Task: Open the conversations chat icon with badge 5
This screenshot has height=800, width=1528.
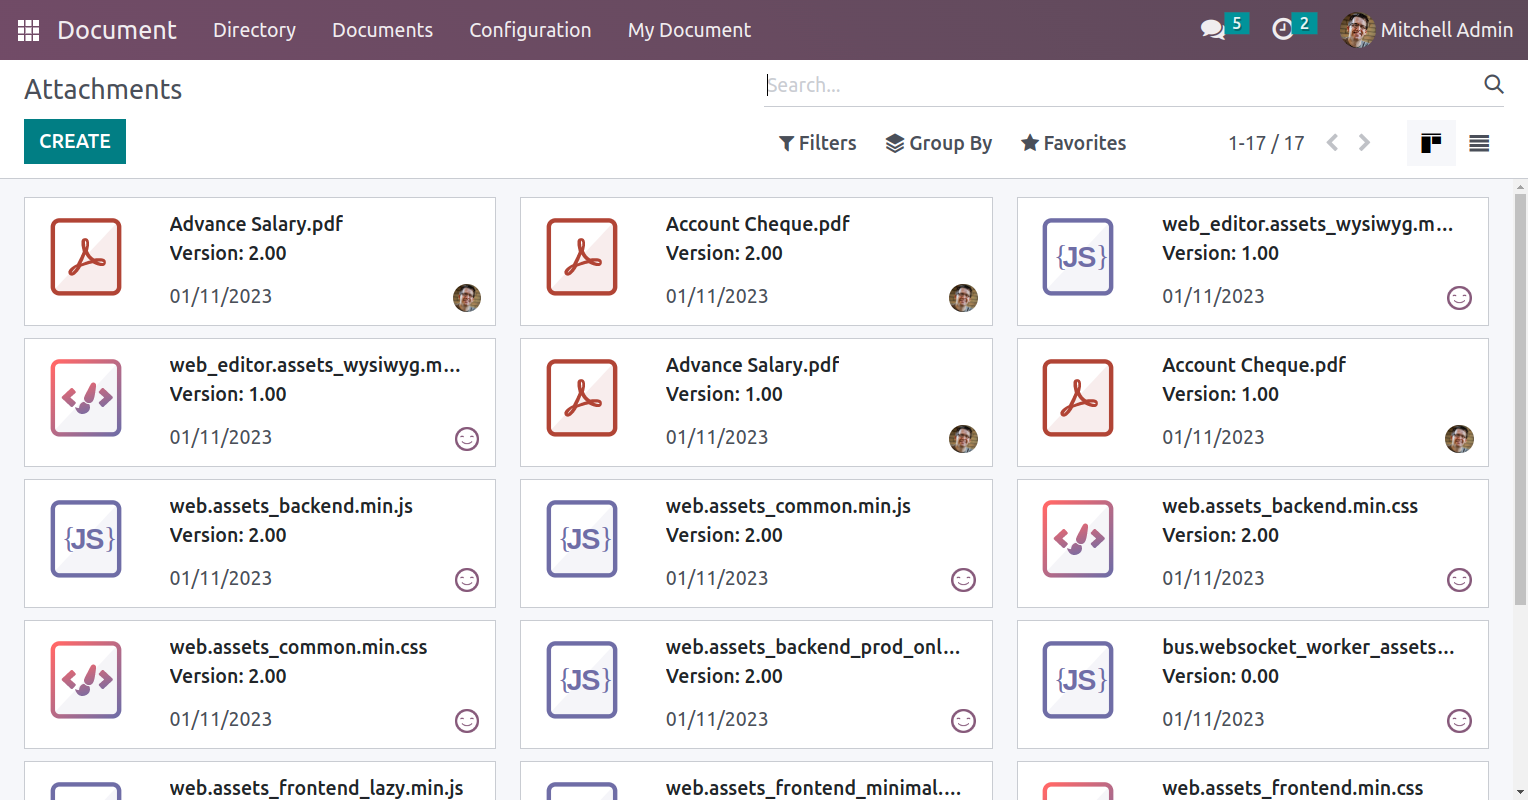Action: click(x=1213, y=30)
